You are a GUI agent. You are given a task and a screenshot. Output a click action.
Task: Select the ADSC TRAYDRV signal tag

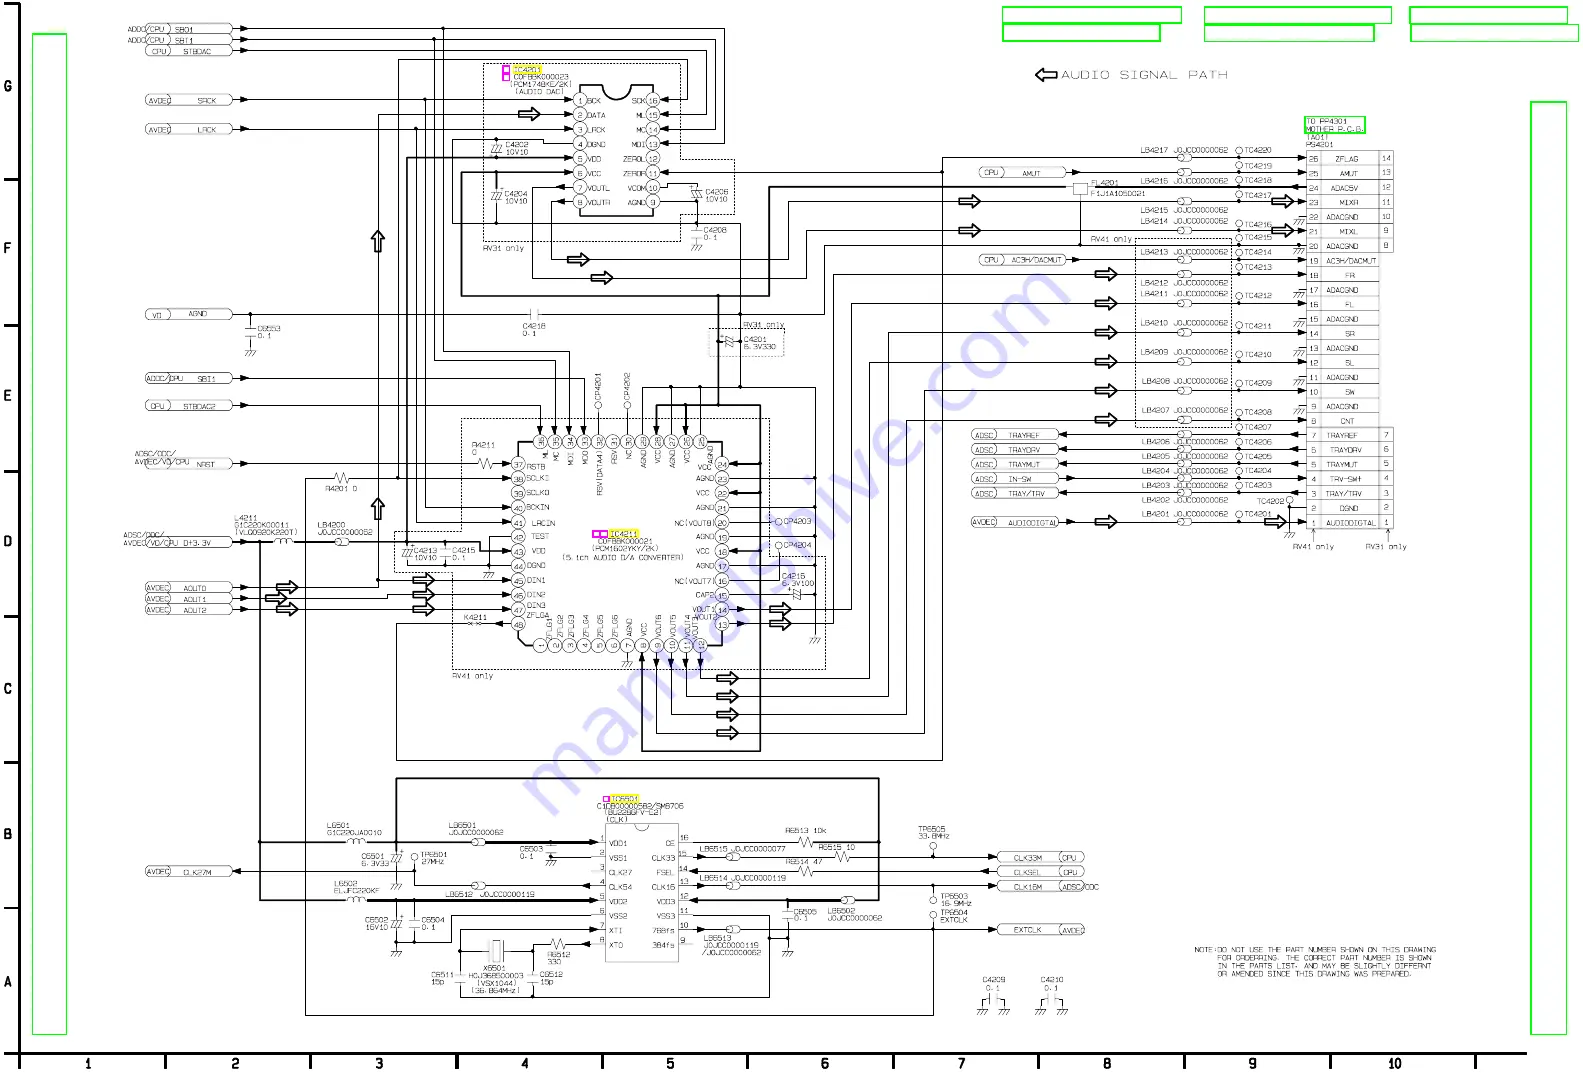pos(1013,450)
